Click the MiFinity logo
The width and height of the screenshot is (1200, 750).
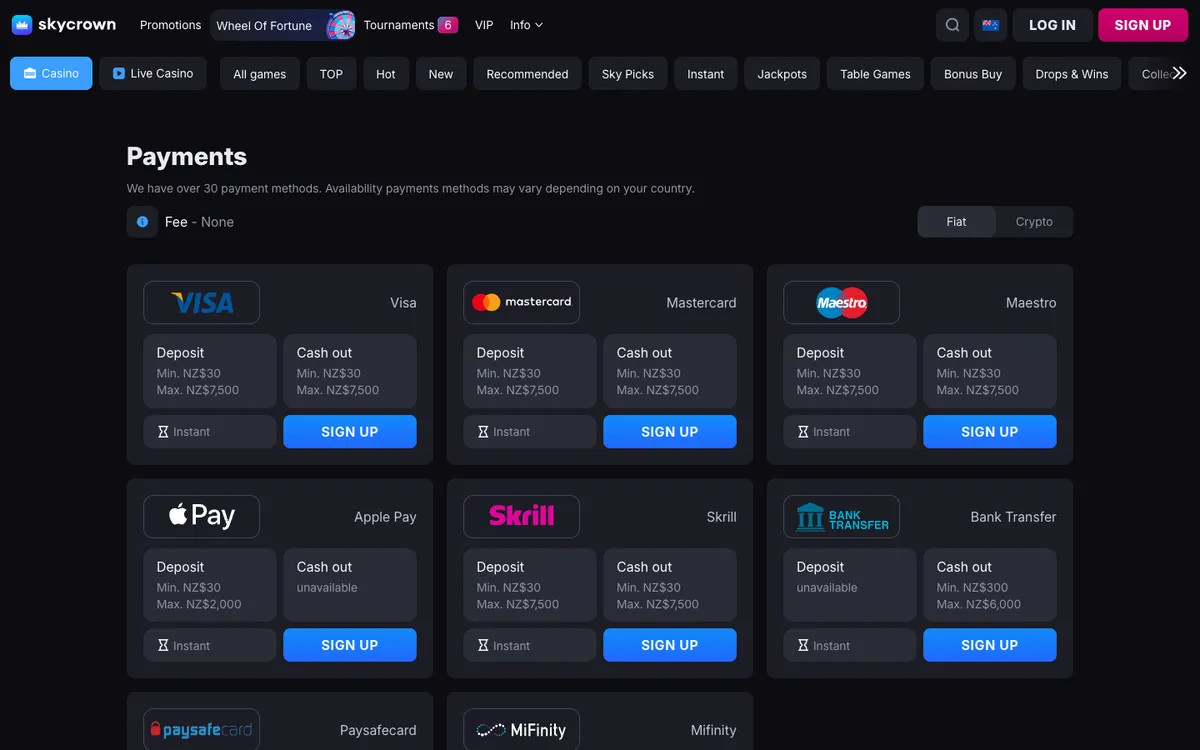coord(521,729)
